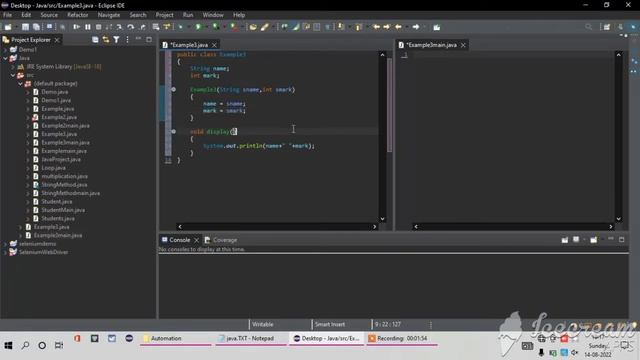Click the Example3.java editor vertical scrollbar
This screenshot has height=360, width=640.
click(382, 136)
